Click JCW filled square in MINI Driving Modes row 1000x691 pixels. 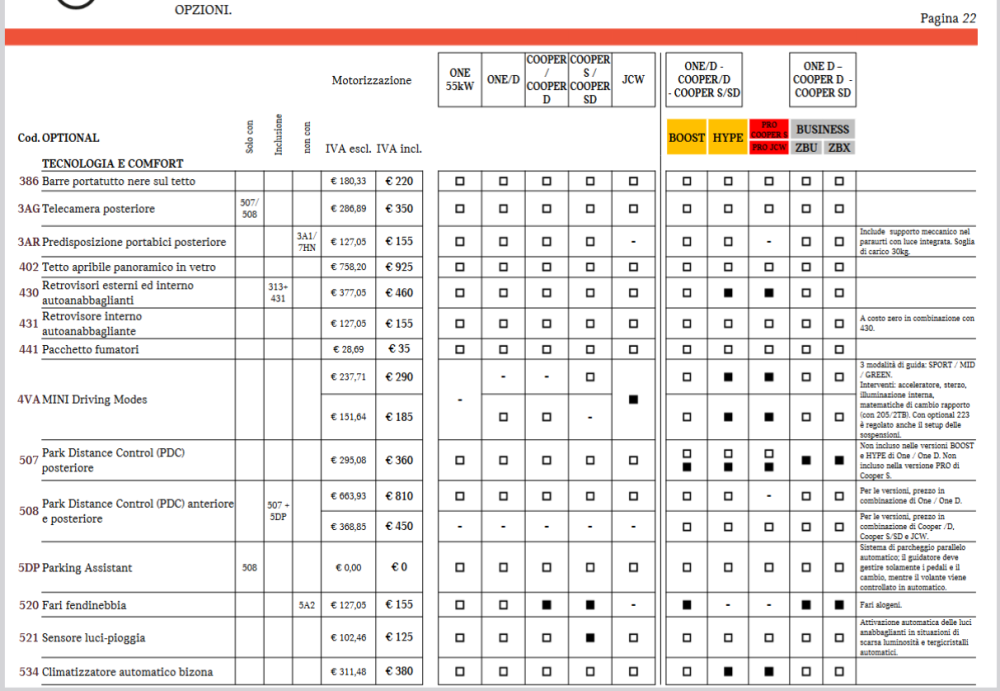click(633, 399)
